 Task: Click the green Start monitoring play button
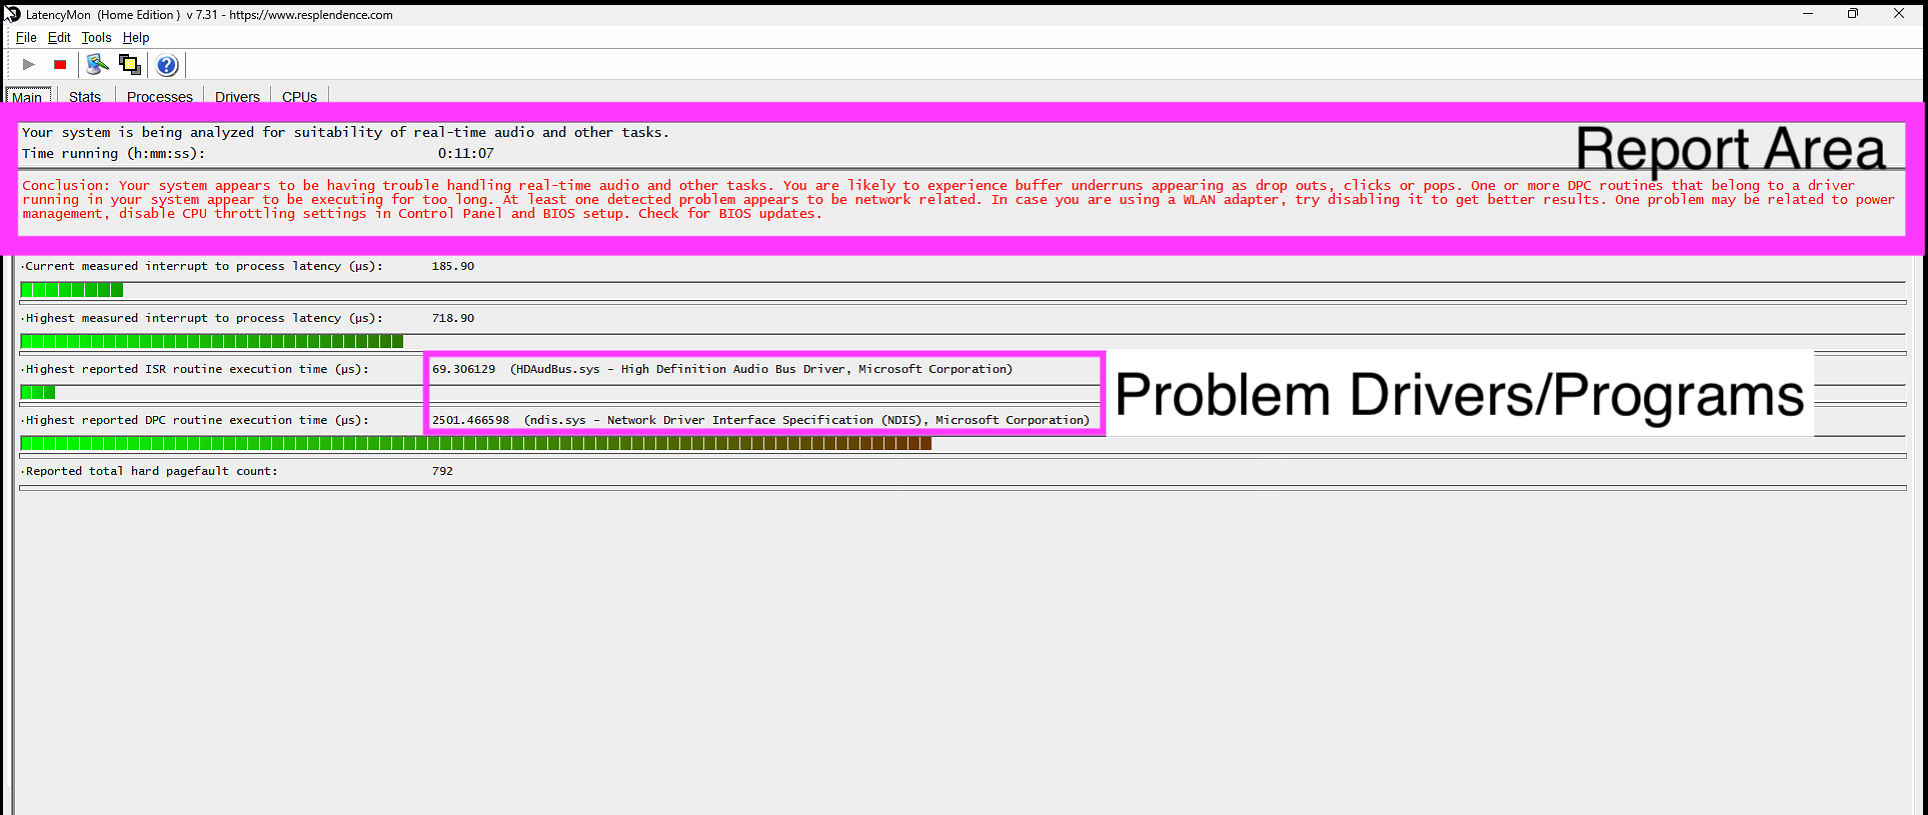29,65
